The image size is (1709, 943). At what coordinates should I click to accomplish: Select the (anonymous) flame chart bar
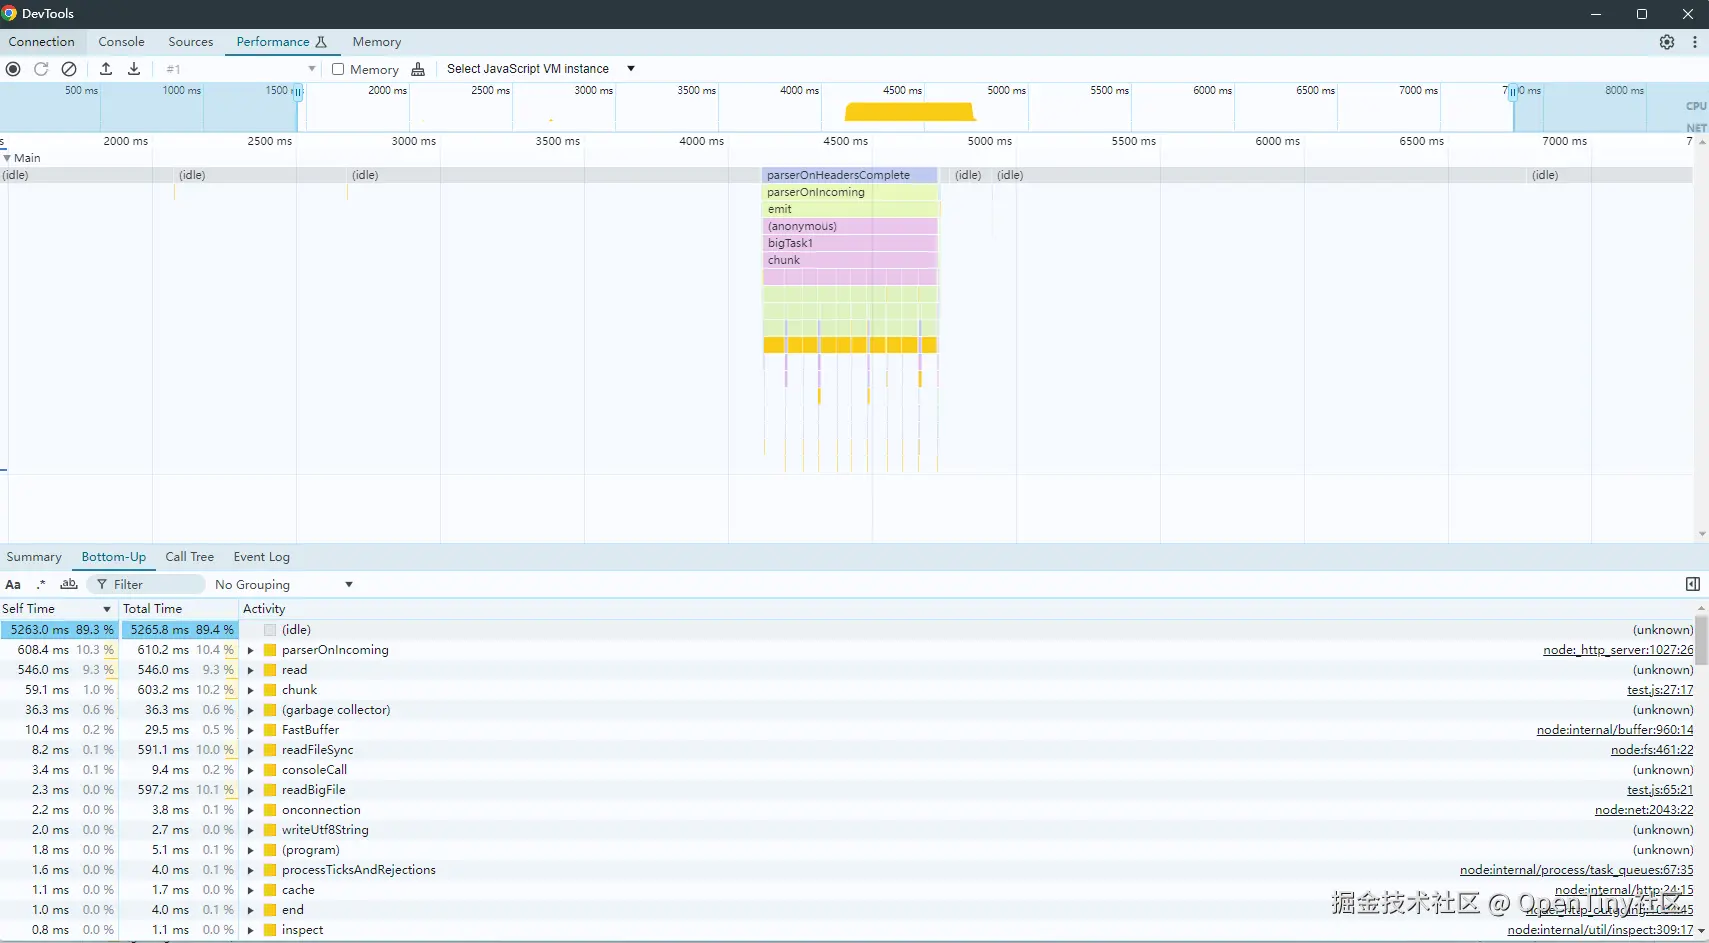click(850, 226)
